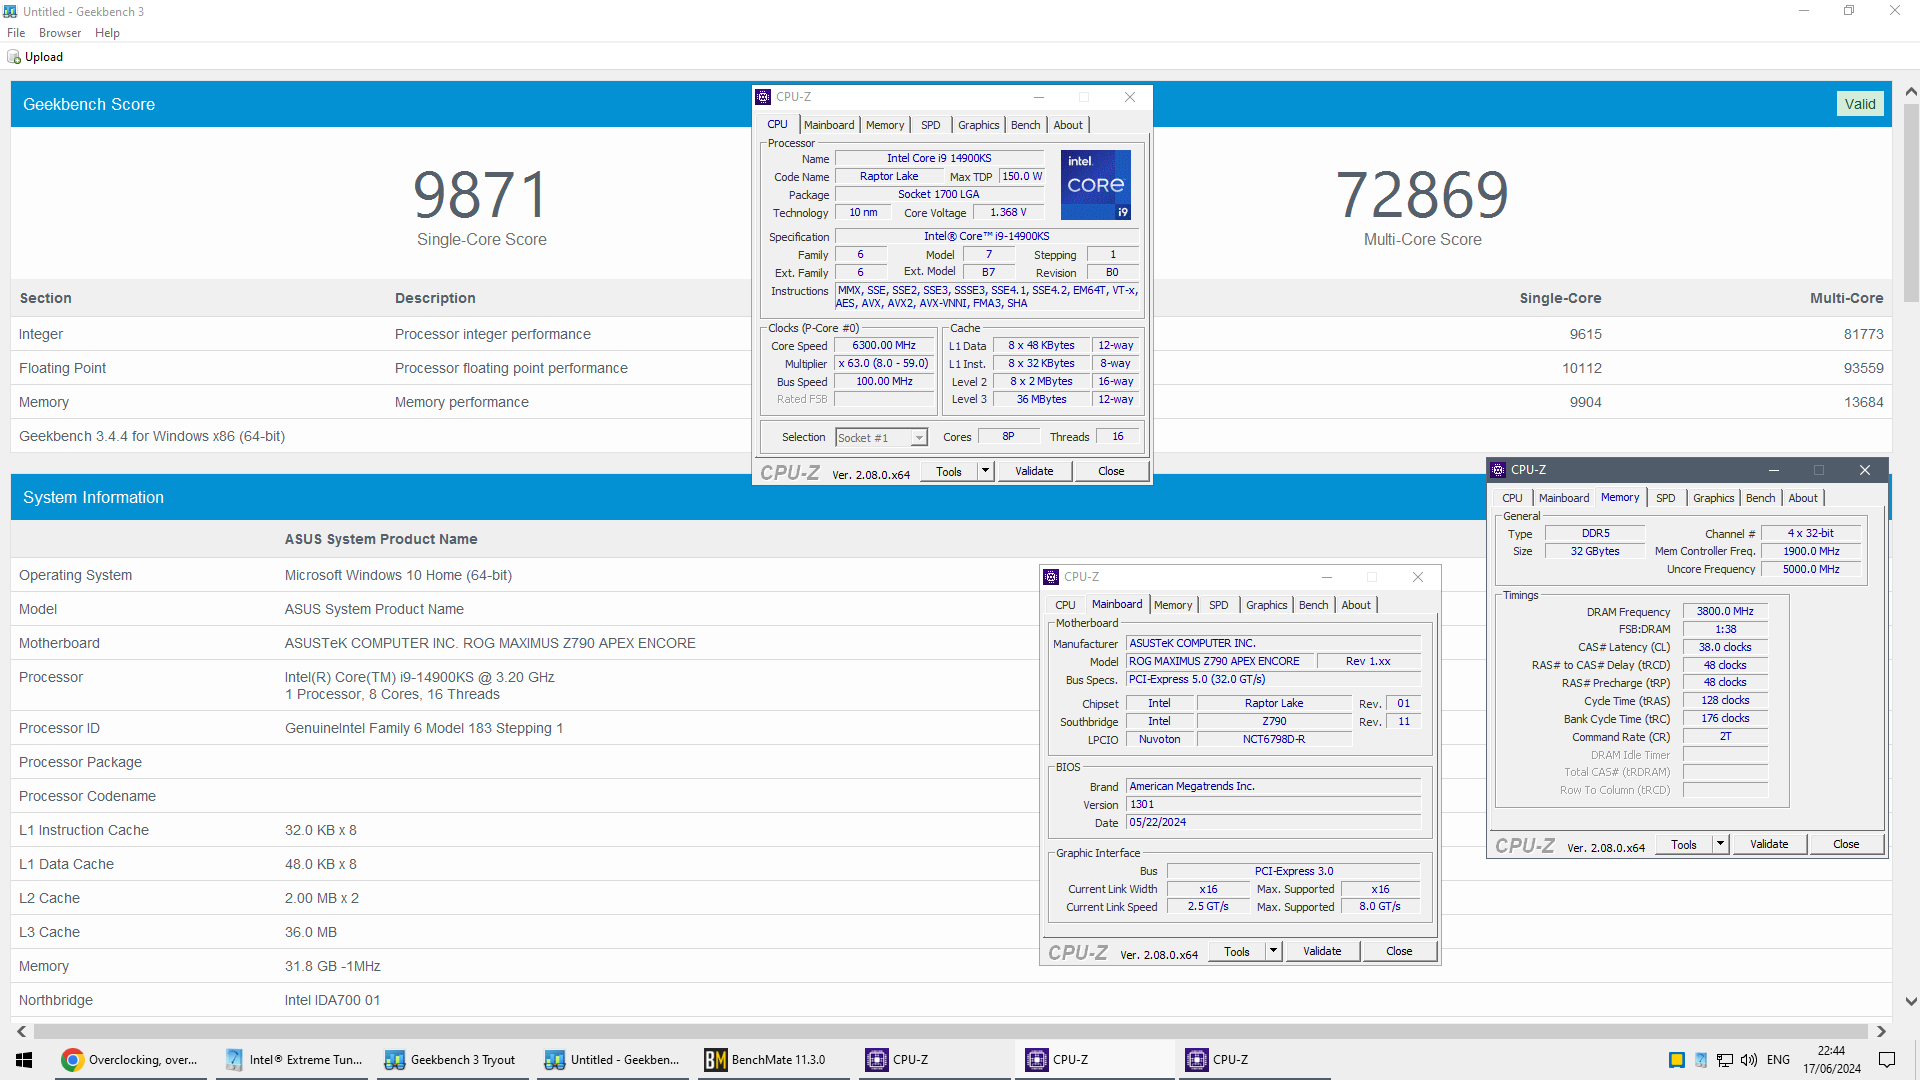
Task: Open the Help menu
Action: 107,33
